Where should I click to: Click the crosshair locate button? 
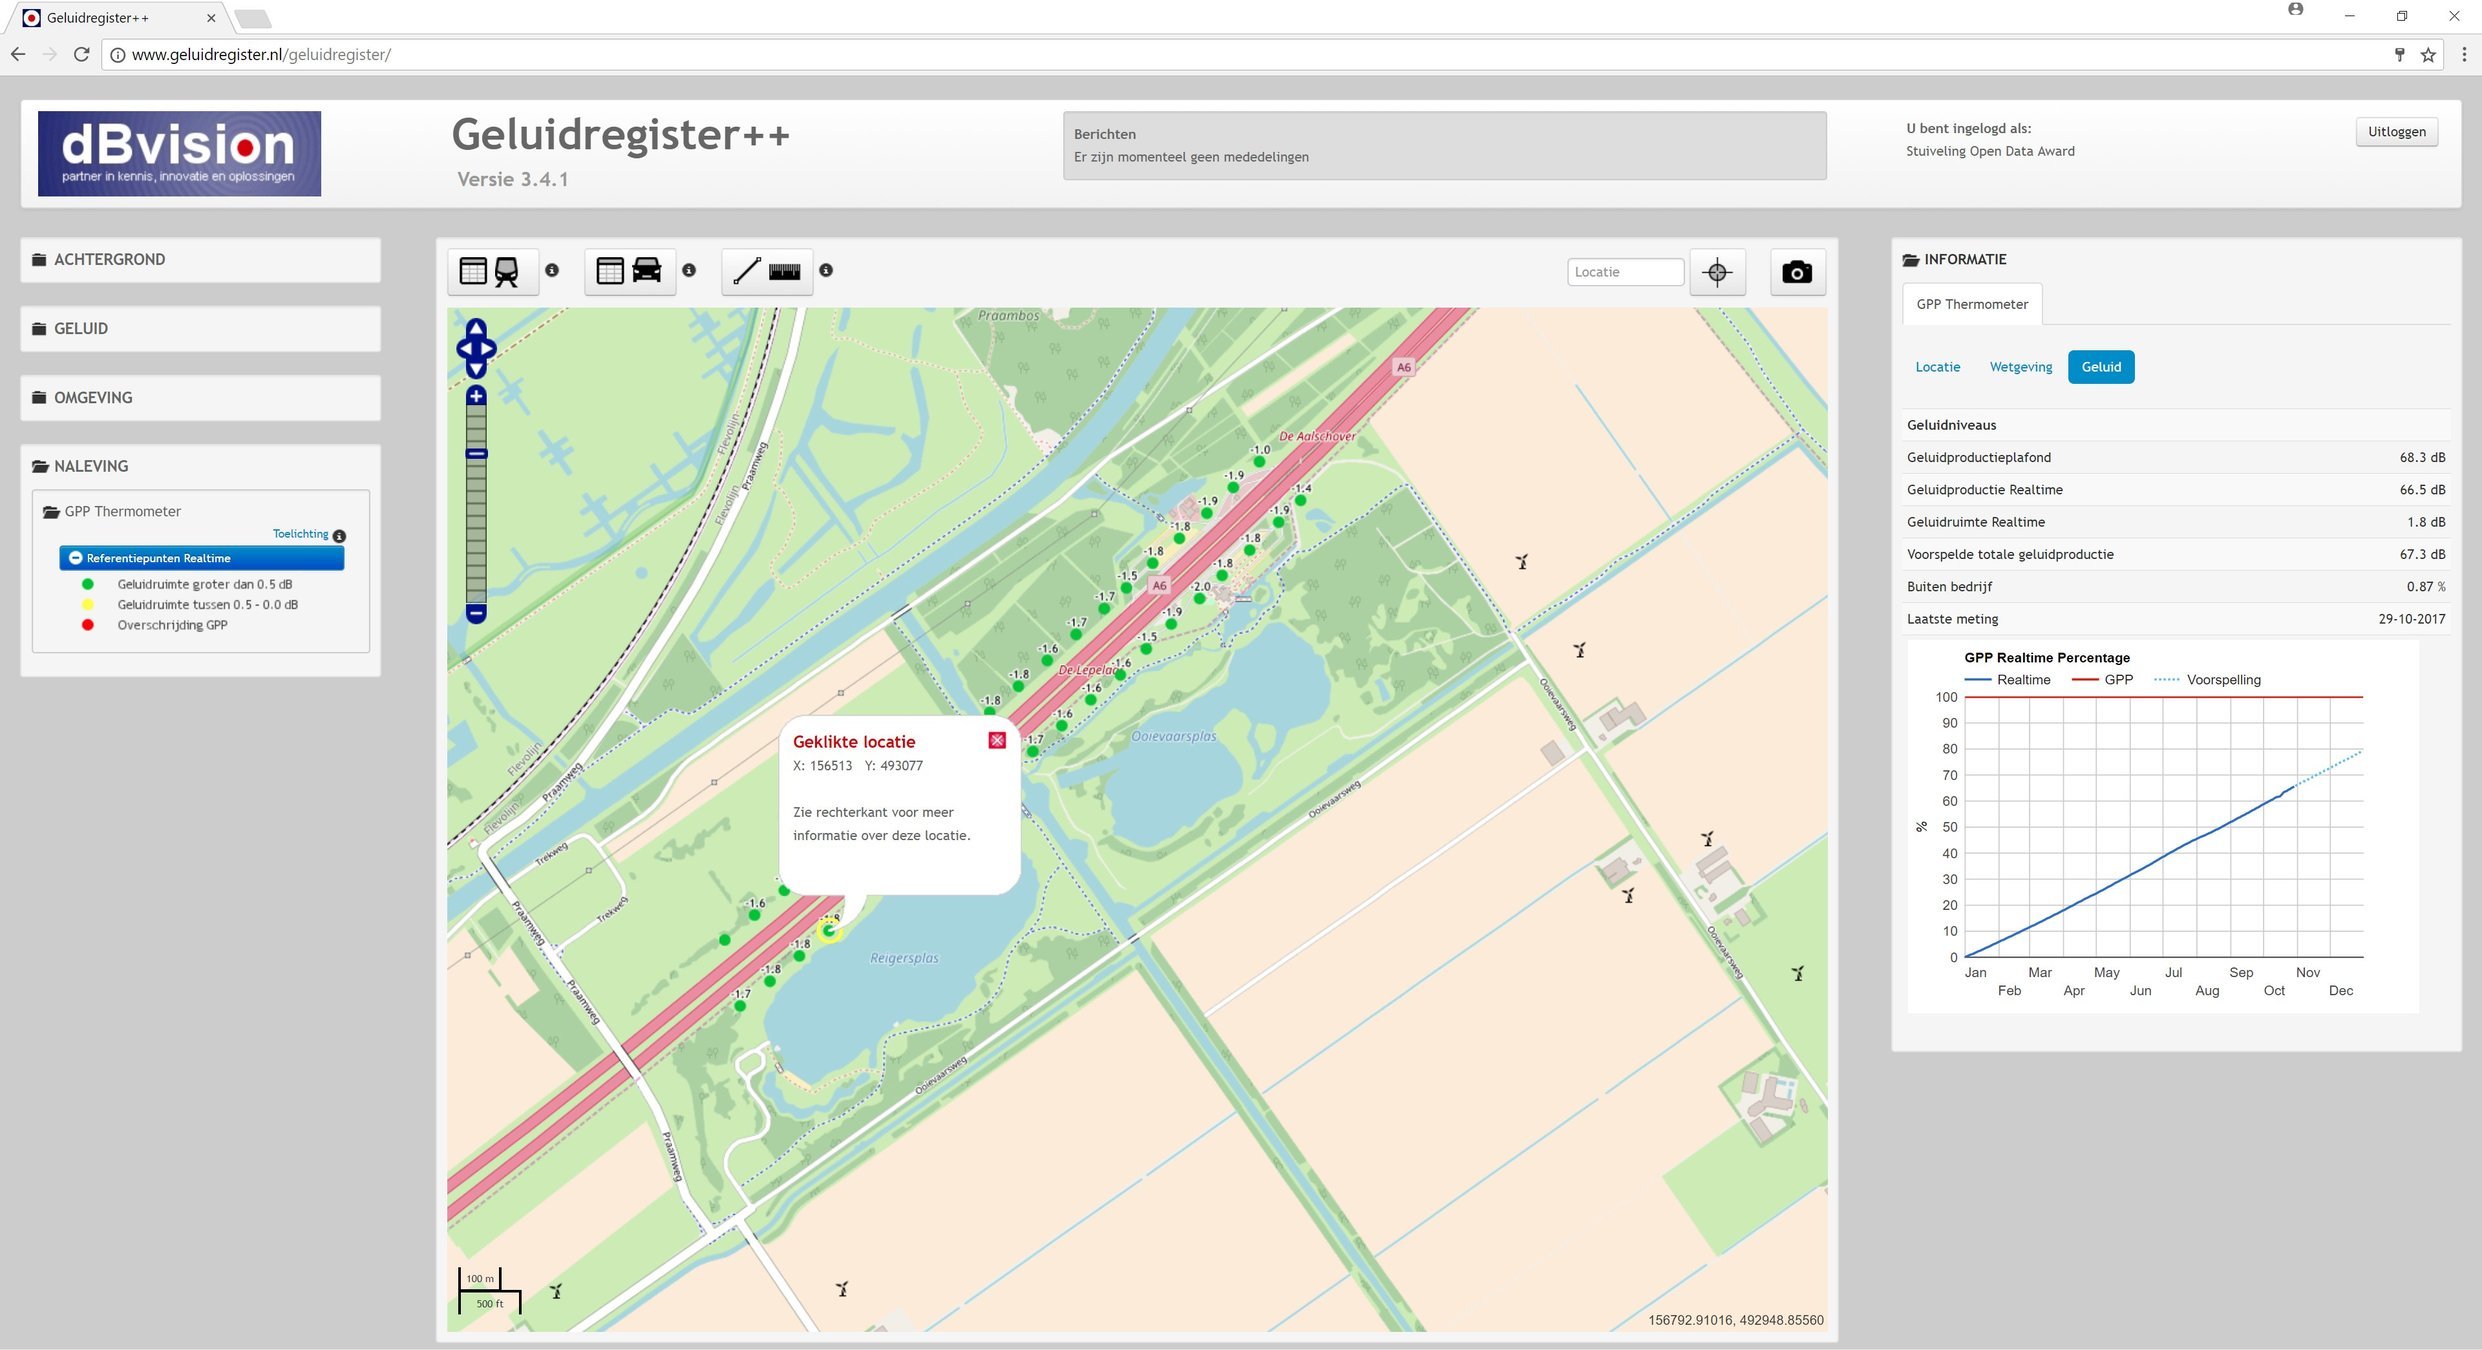[x=1717, y=272]
